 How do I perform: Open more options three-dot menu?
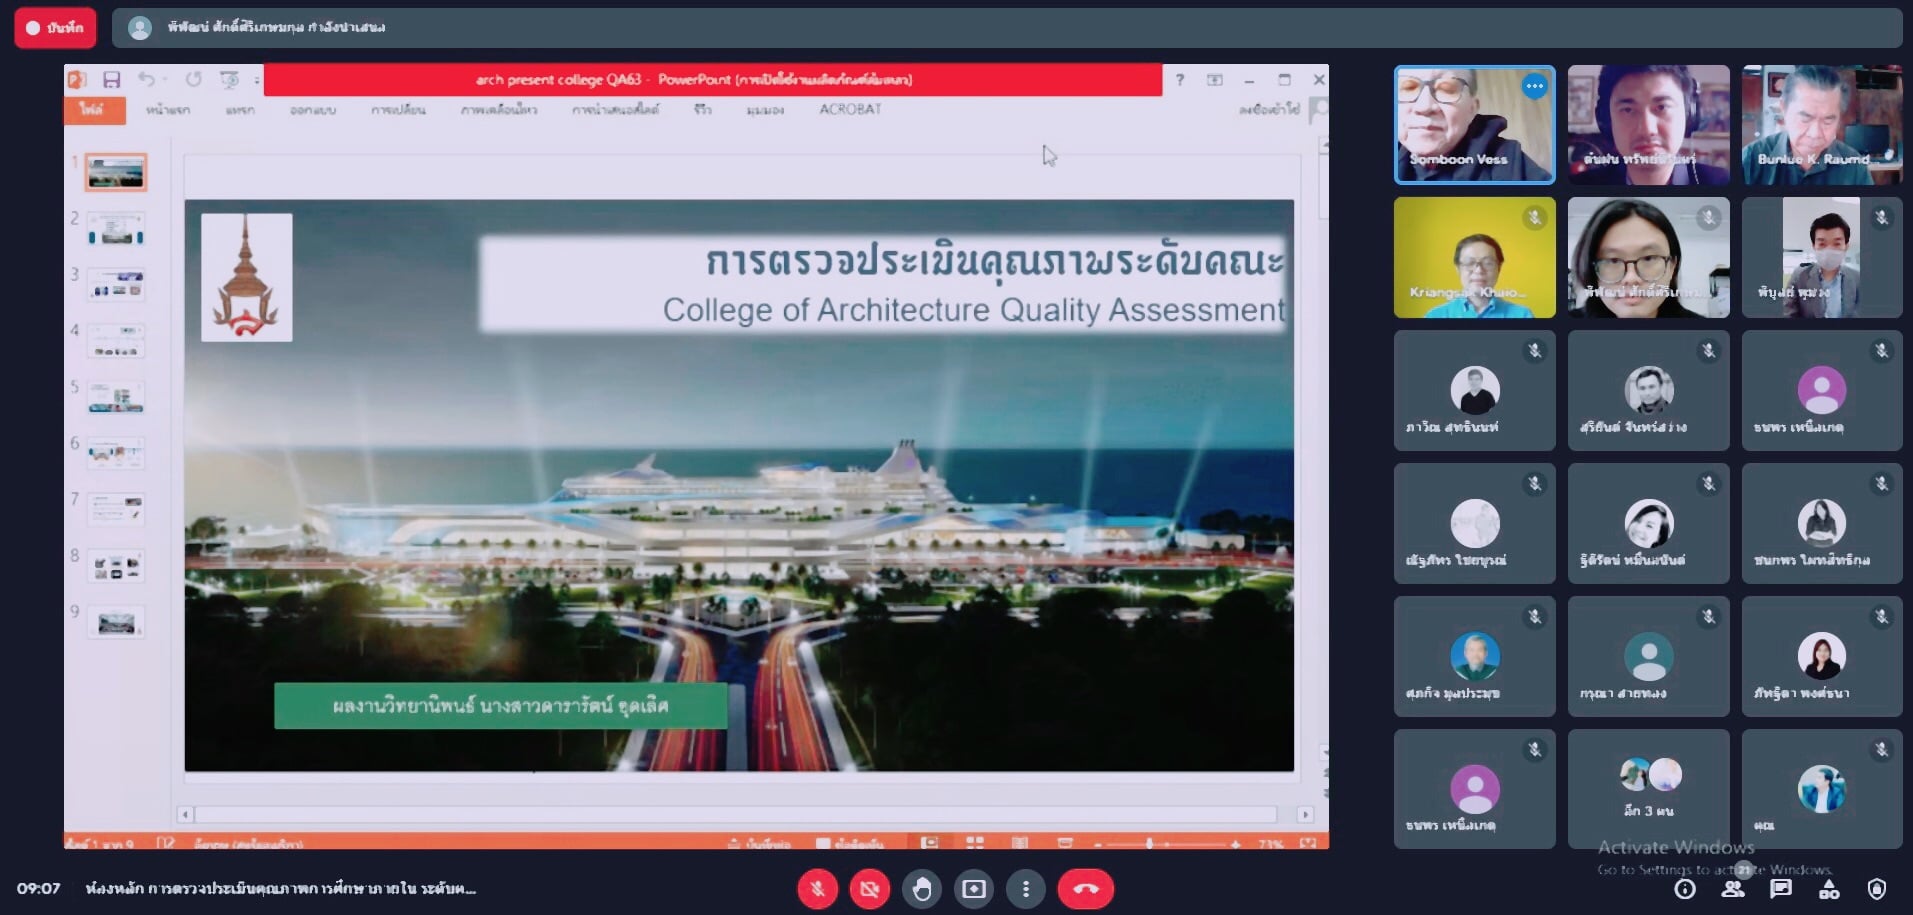pyautogui.click(x=1025, y=889)
